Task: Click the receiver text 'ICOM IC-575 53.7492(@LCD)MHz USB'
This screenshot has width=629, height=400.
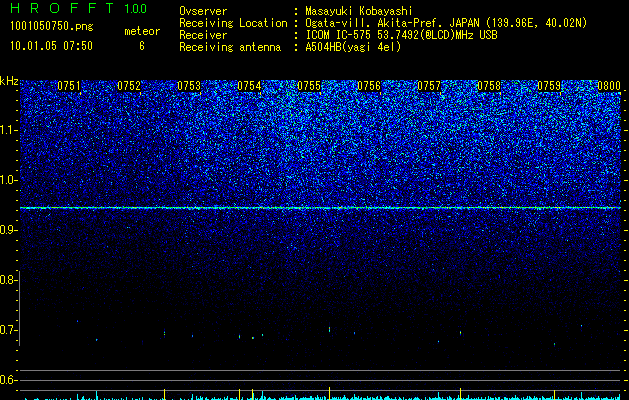Action: coord(401,35)
